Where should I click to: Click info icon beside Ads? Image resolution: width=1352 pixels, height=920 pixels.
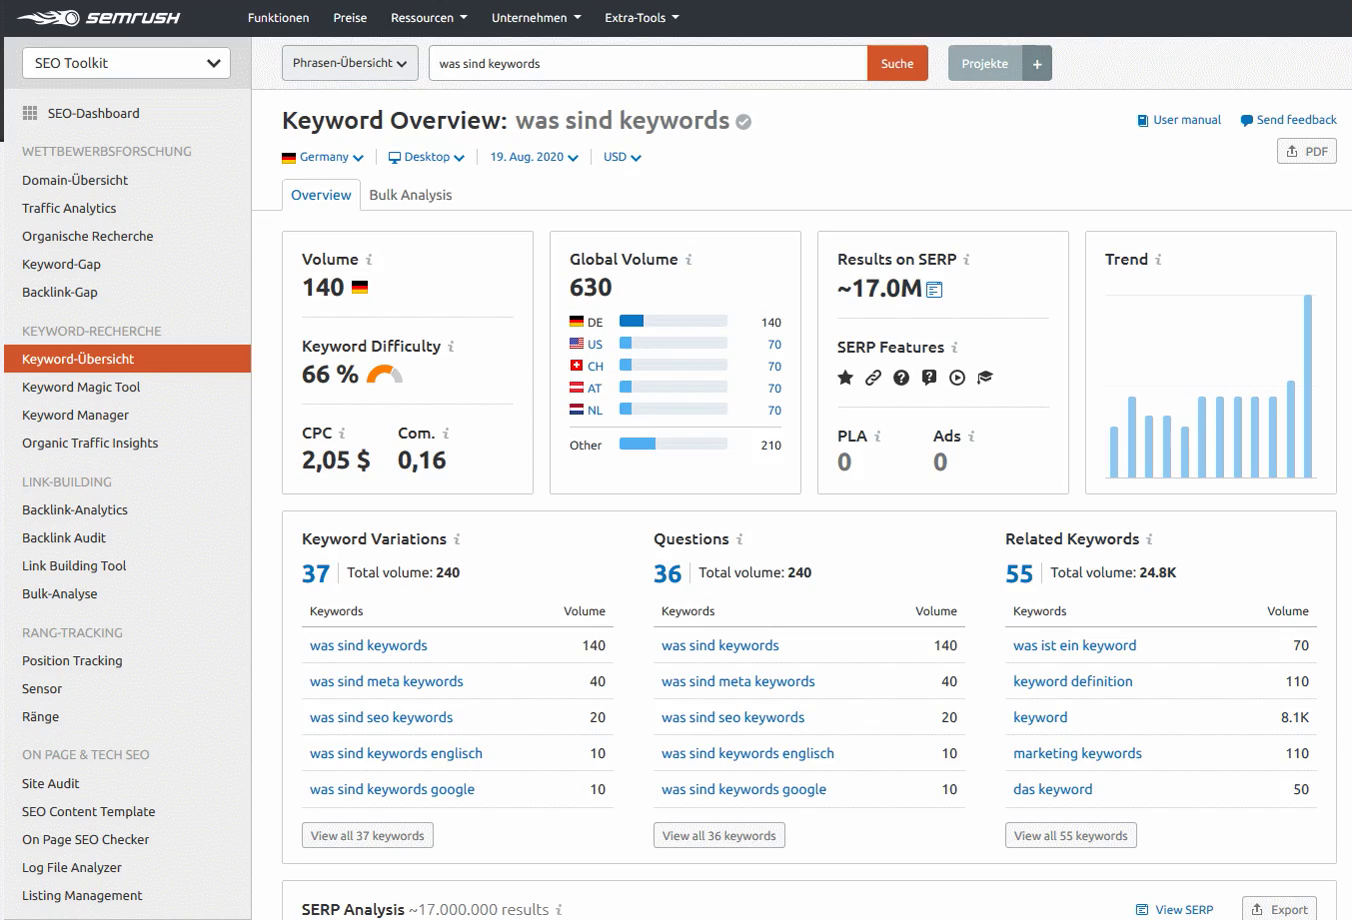click(x=972, y=436)
